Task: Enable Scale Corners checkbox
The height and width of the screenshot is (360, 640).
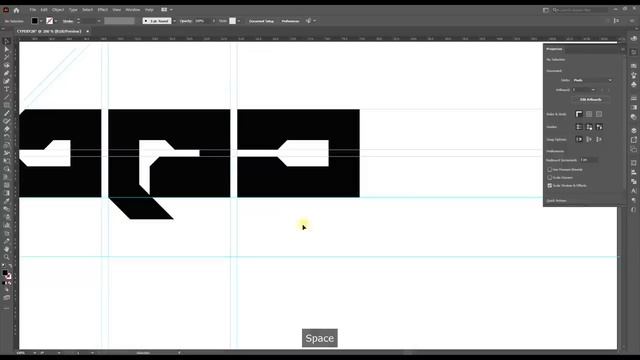Action: pyautogui.click(x=549, y=178)
